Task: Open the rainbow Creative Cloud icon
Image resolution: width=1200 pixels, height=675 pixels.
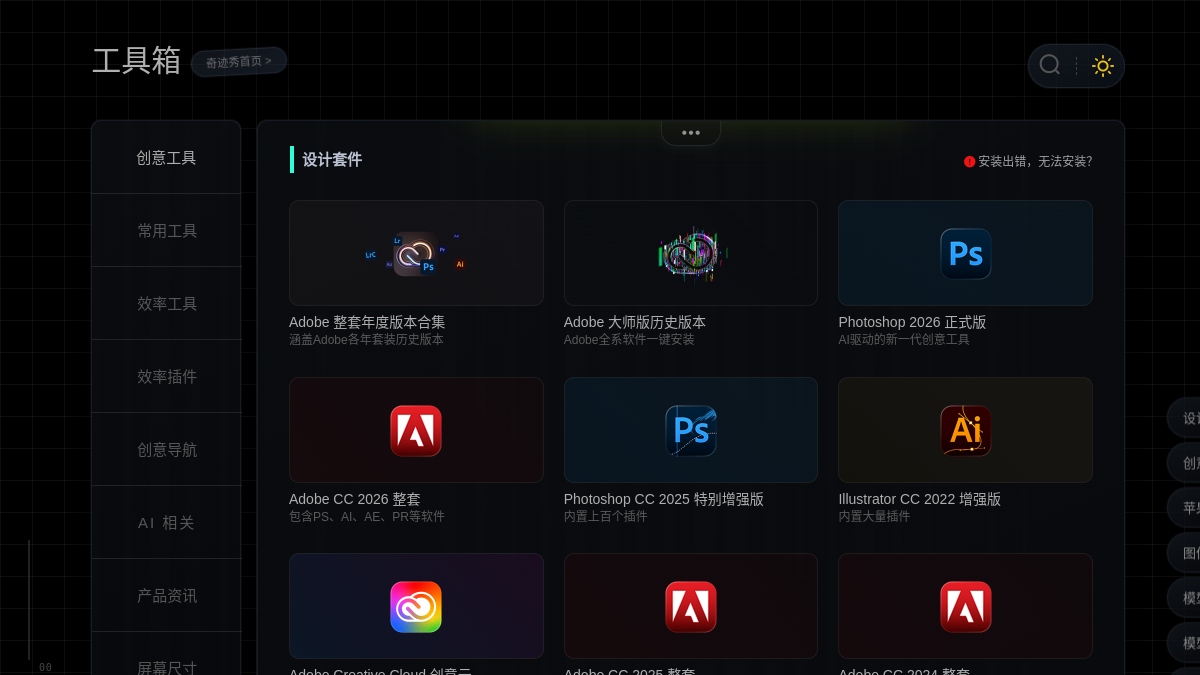Action: [416, 606]
